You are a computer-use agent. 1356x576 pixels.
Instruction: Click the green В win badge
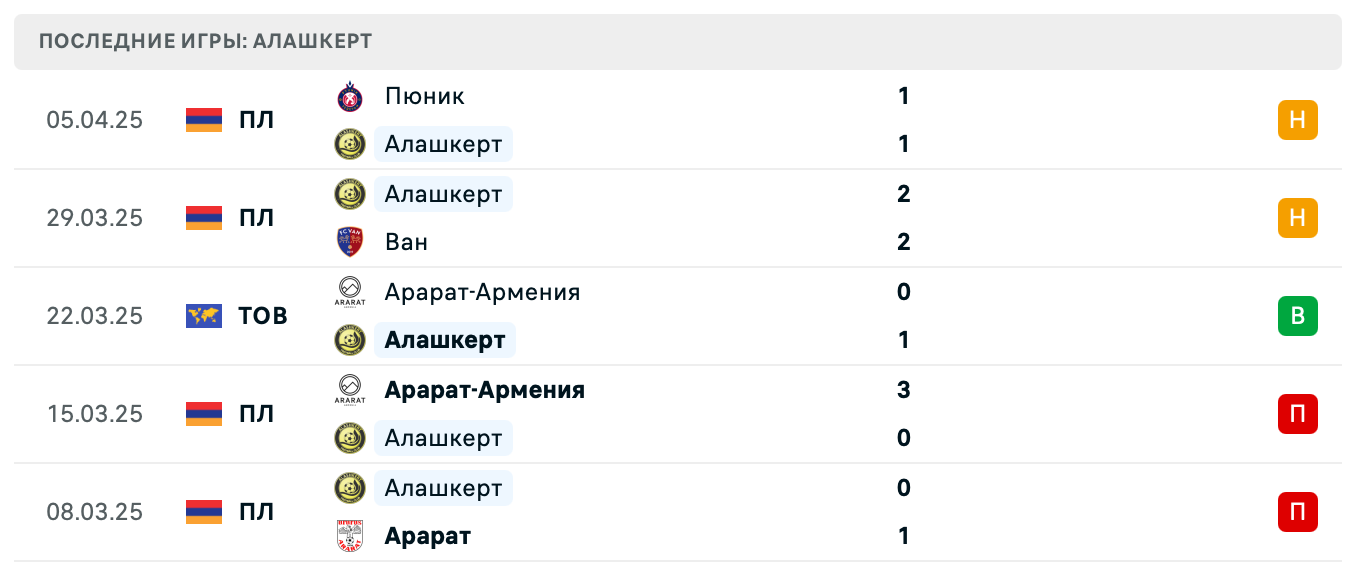point(1297,315)
